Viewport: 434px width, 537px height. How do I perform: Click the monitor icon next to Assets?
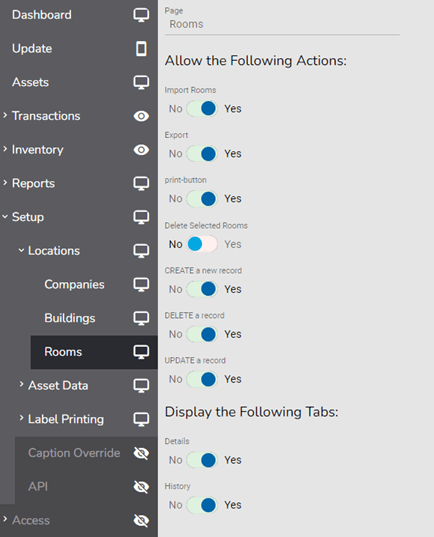pyautogui.click(x=141, y=83)
